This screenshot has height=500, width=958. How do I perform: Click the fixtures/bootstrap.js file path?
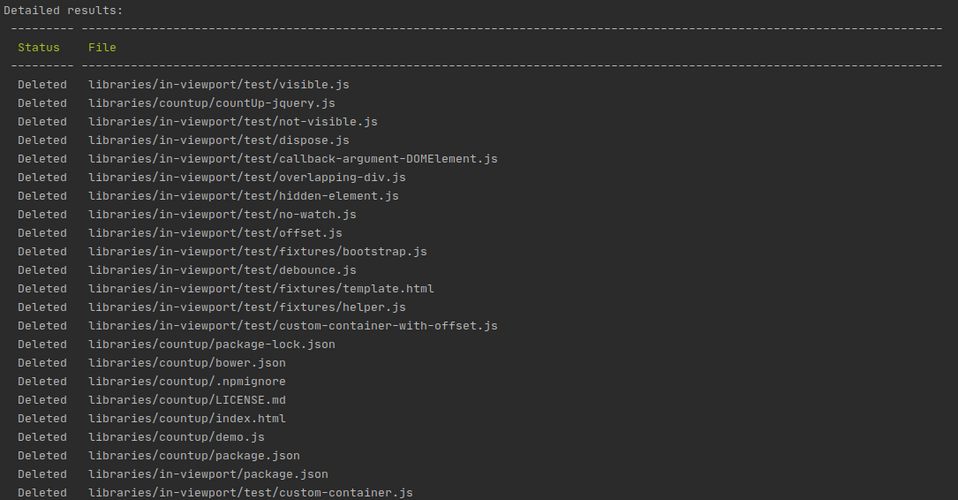[x=257, y=252]
